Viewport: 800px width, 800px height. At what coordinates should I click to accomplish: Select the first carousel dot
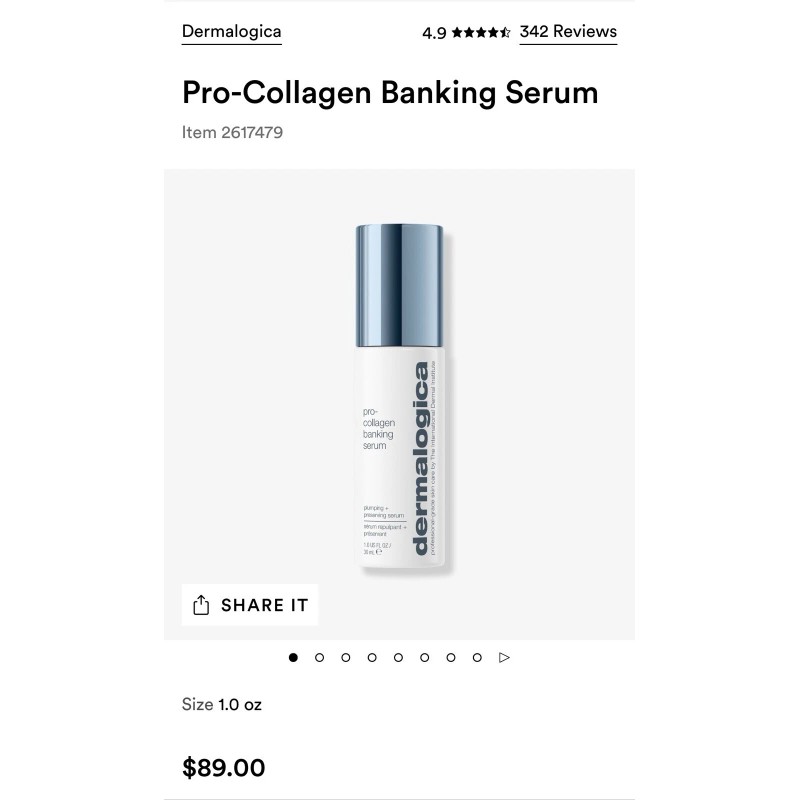click(x=293, y=657)
